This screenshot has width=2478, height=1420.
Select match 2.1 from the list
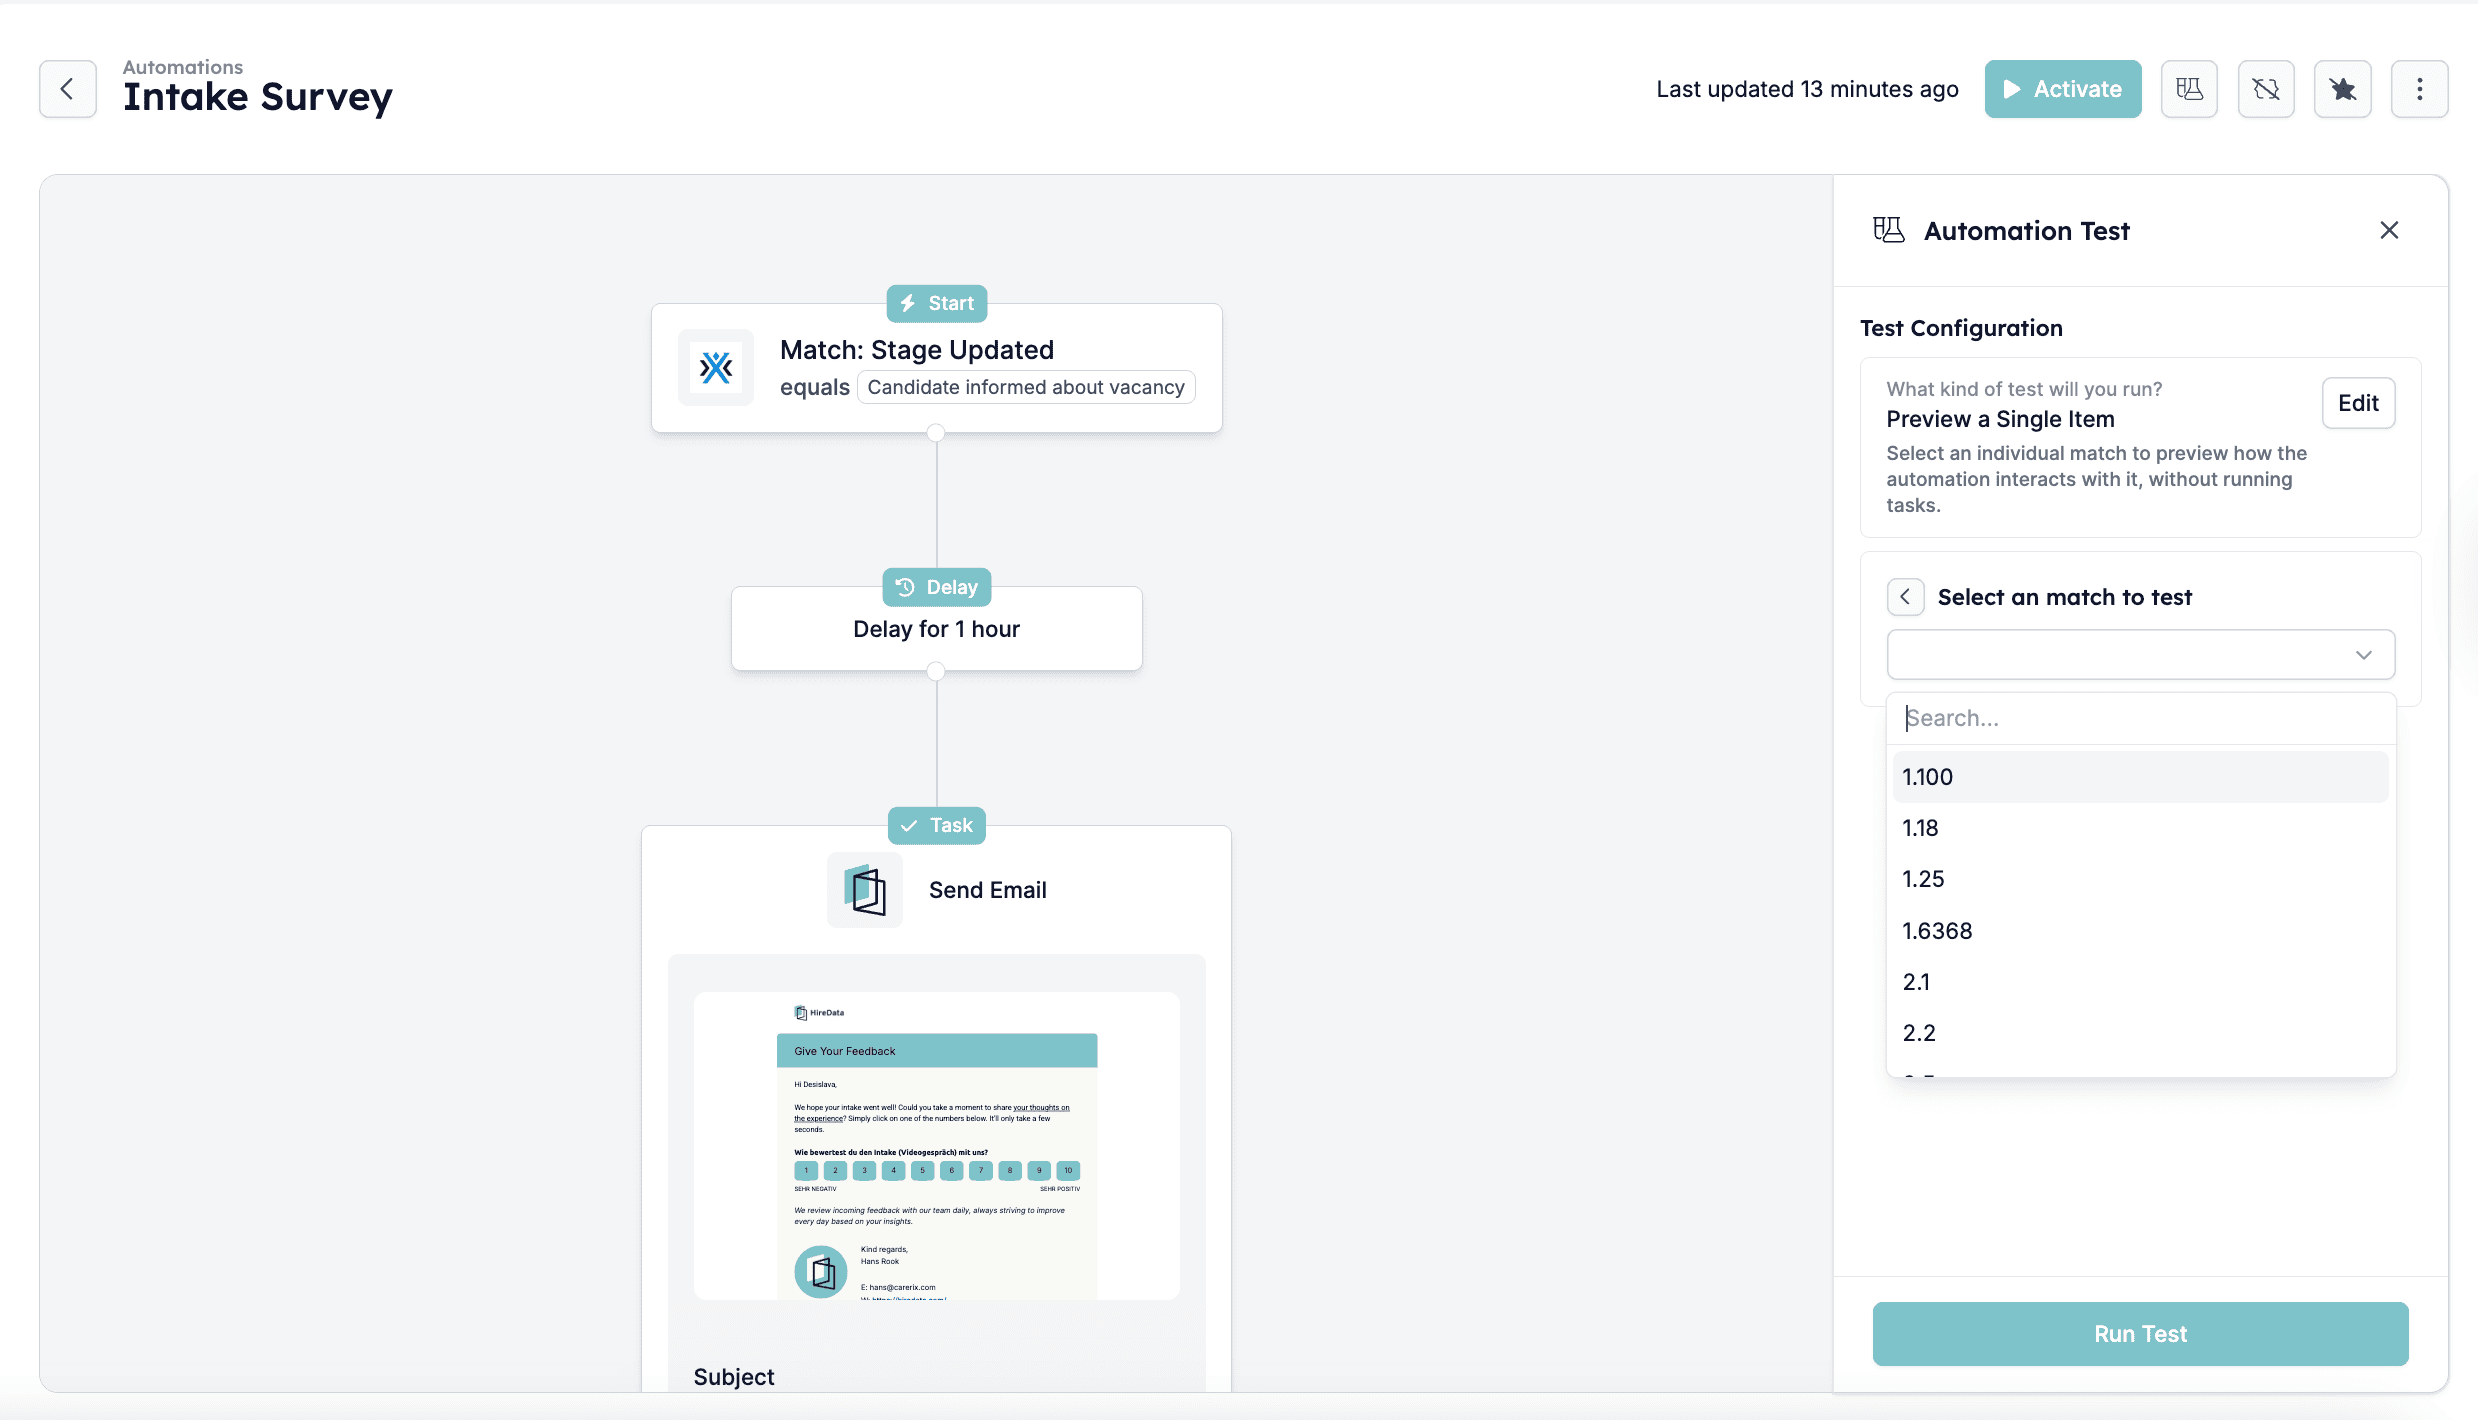tap(2140, 982)
